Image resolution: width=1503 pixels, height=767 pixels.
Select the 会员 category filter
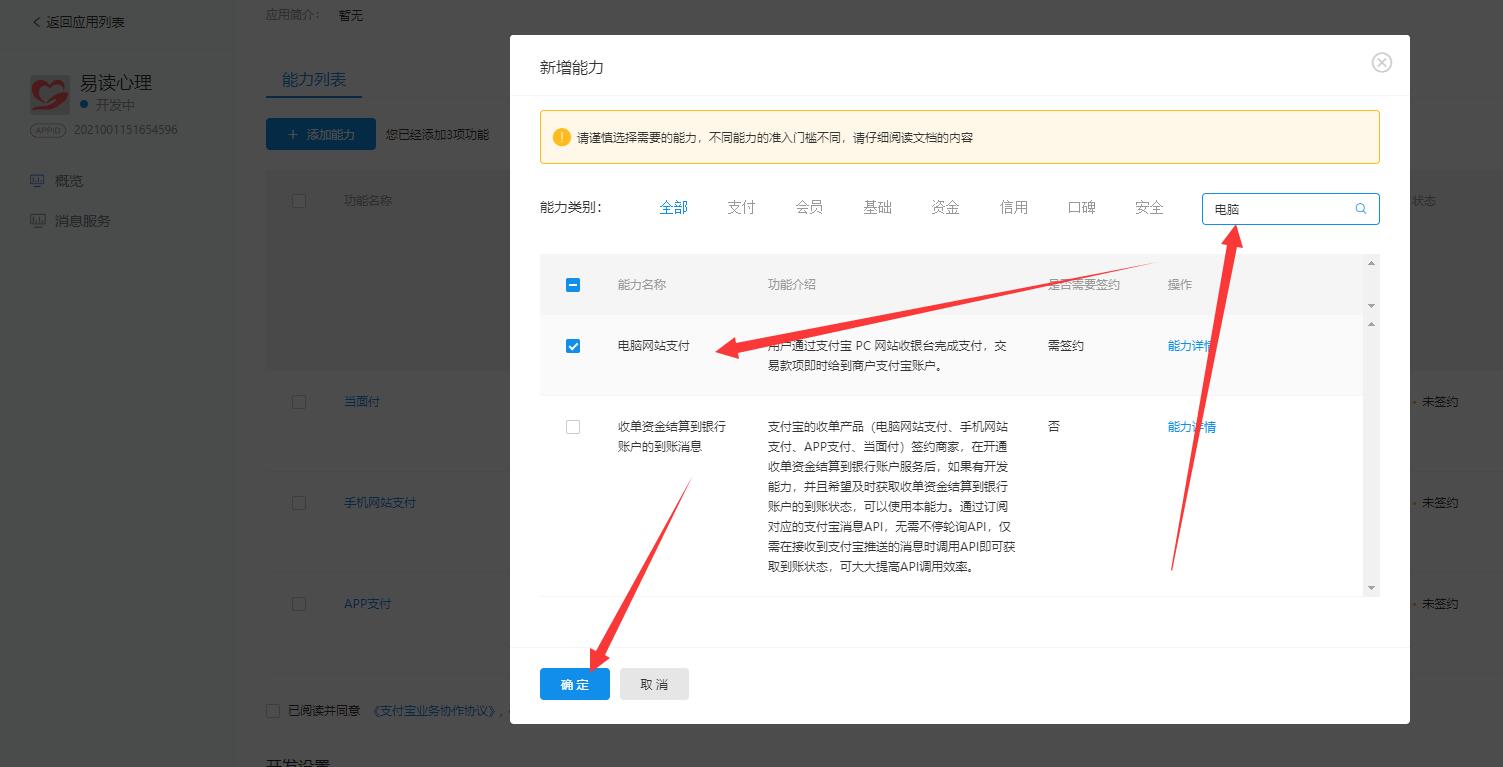809,208
